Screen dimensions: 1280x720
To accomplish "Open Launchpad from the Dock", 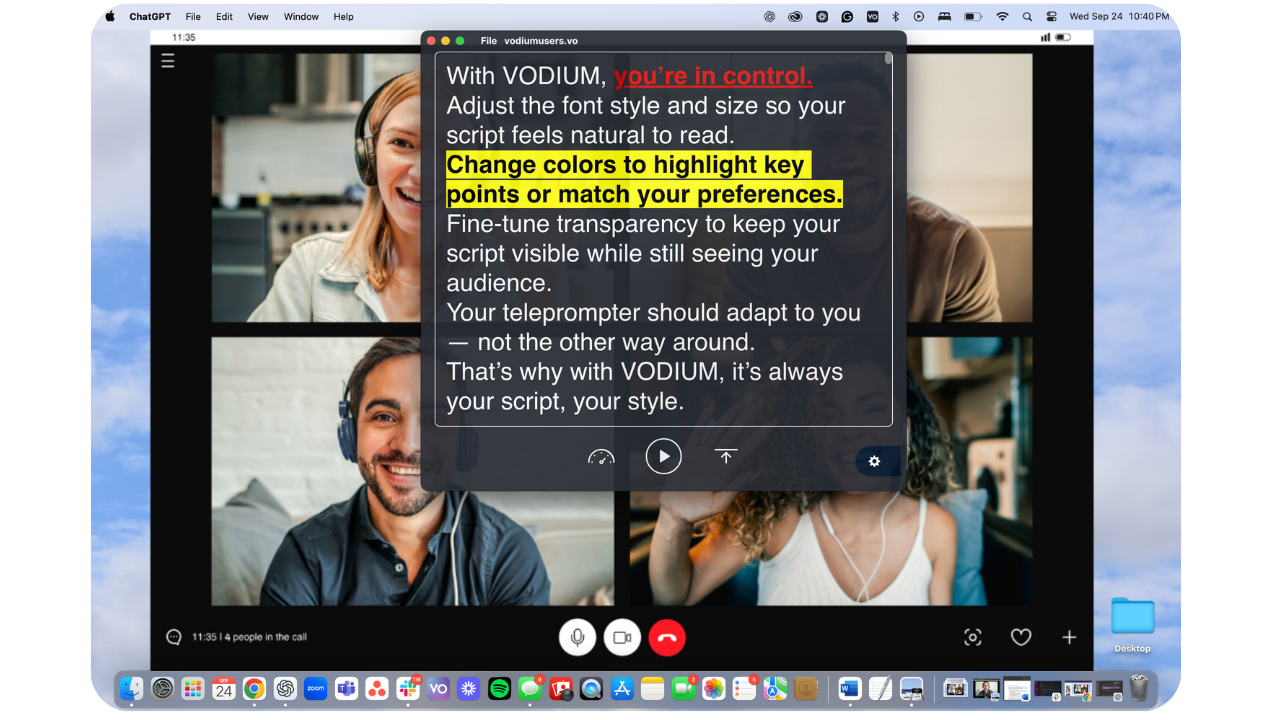I will (x=193, y=688).
